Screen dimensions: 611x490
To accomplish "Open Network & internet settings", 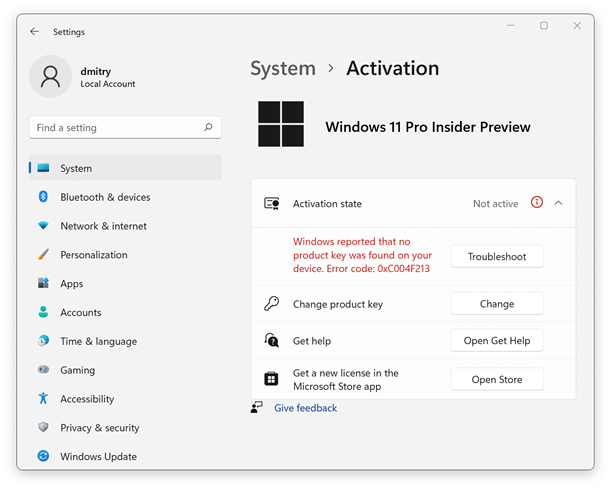I will (x=125, y=226).
